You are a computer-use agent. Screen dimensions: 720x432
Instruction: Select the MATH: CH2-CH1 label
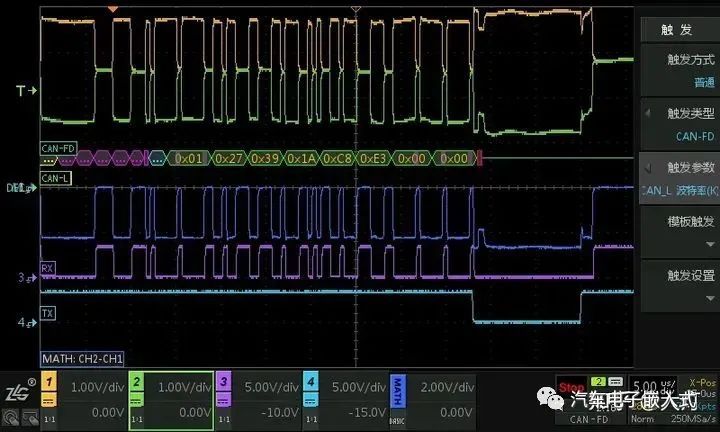tap(82, 359)
